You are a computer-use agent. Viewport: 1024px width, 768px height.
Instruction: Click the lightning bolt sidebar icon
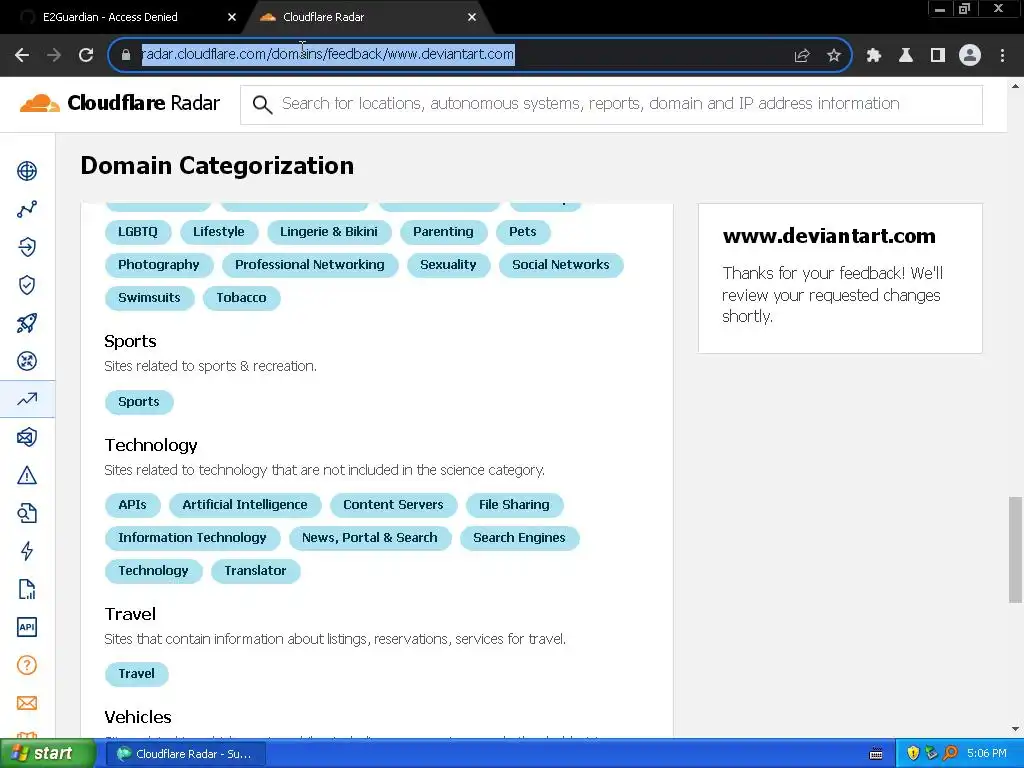click(x=27, y=551)
